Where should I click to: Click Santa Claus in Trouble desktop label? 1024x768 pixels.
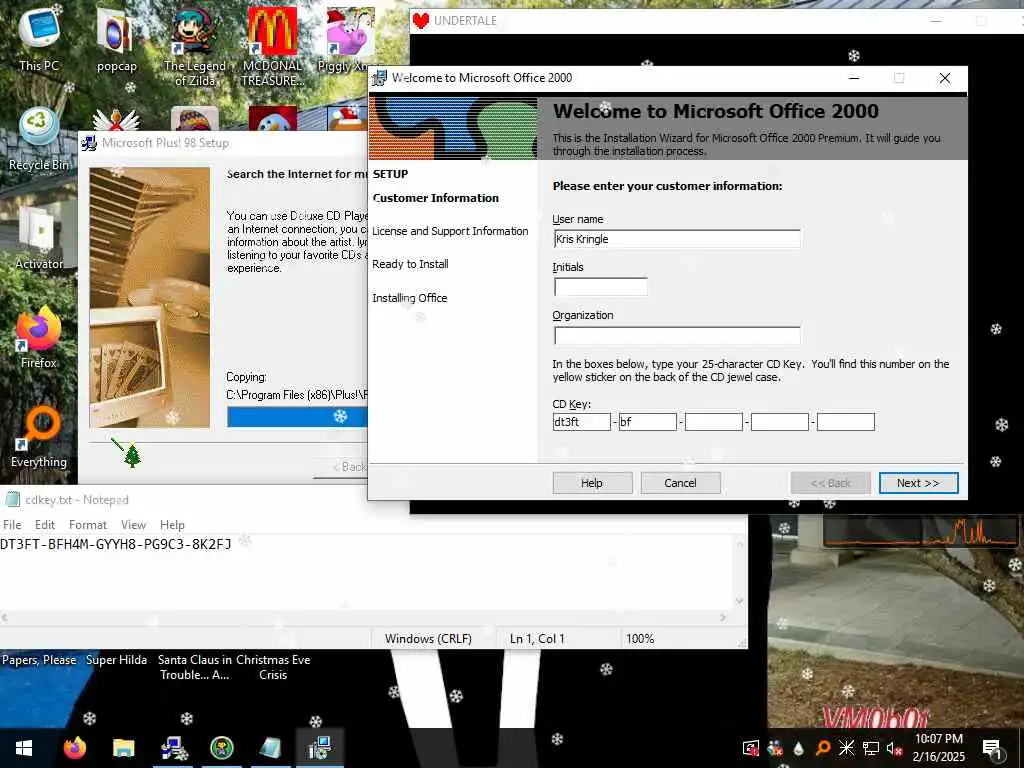tap(195, 667)
